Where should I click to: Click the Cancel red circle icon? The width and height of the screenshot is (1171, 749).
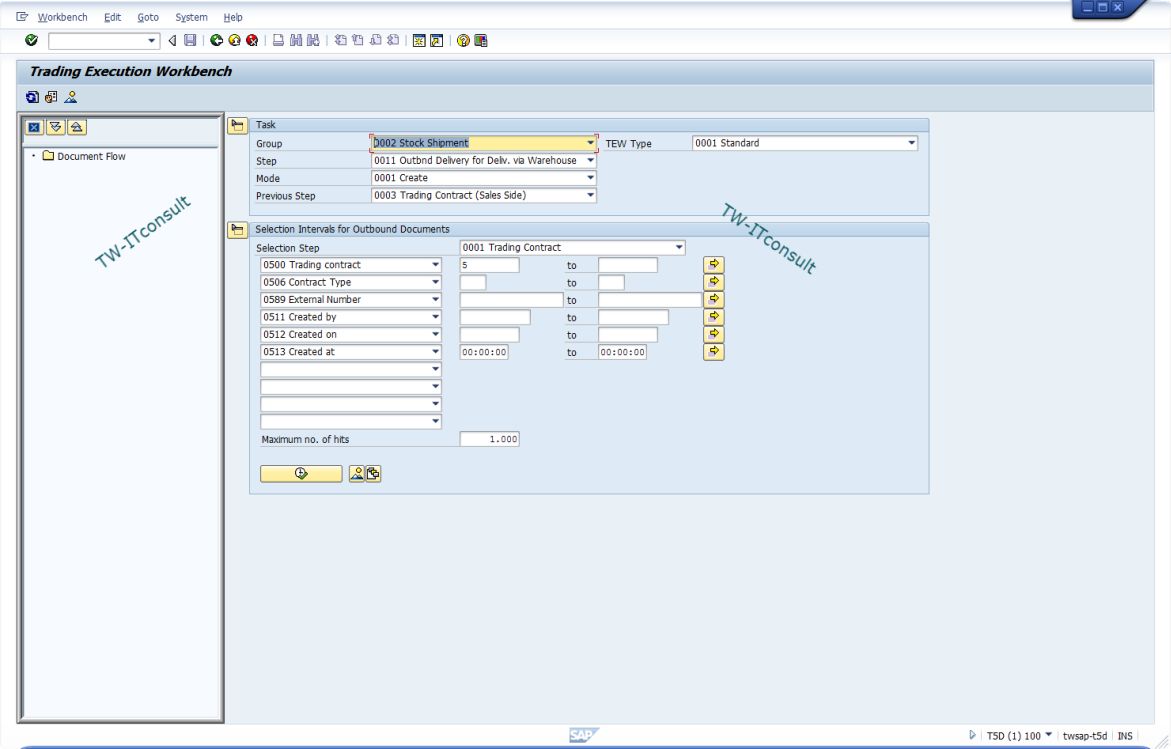click(252, 39)
